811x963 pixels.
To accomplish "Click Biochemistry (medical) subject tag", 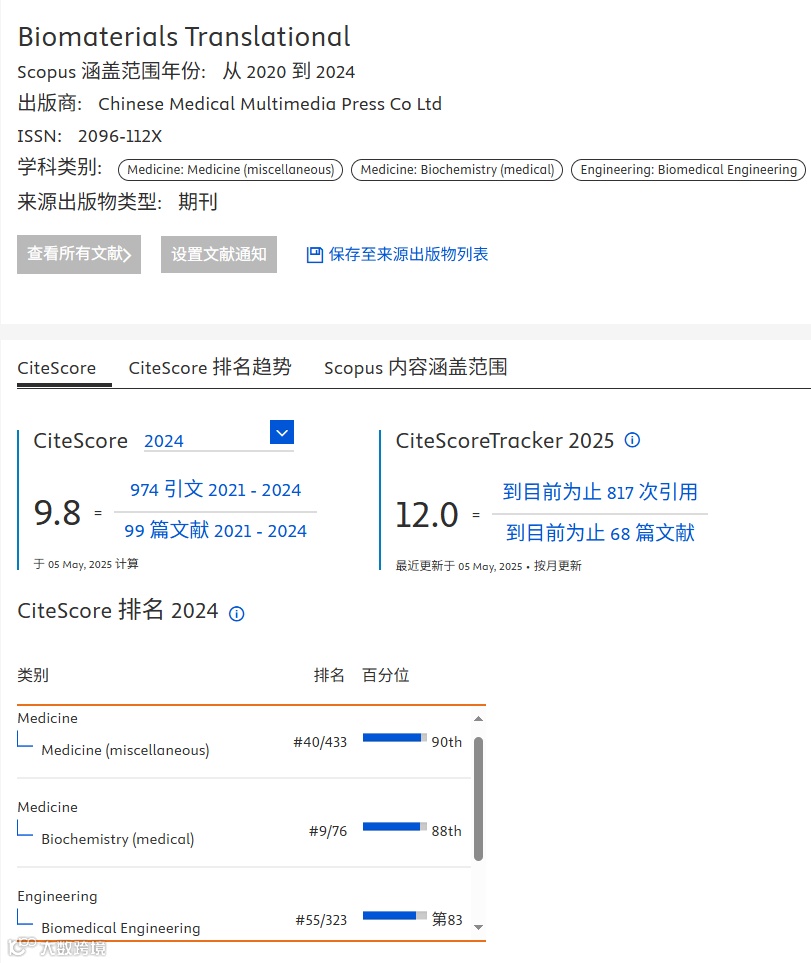I will (x=457, y=170).
